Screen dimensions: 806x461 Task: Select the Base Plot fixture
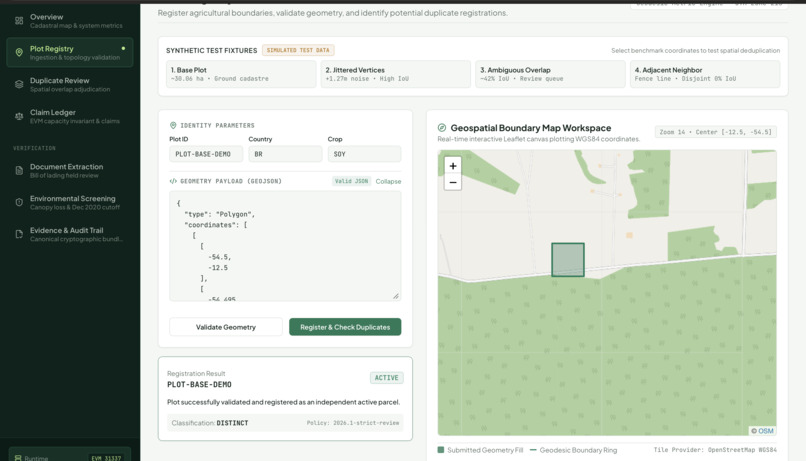(241, 74)
